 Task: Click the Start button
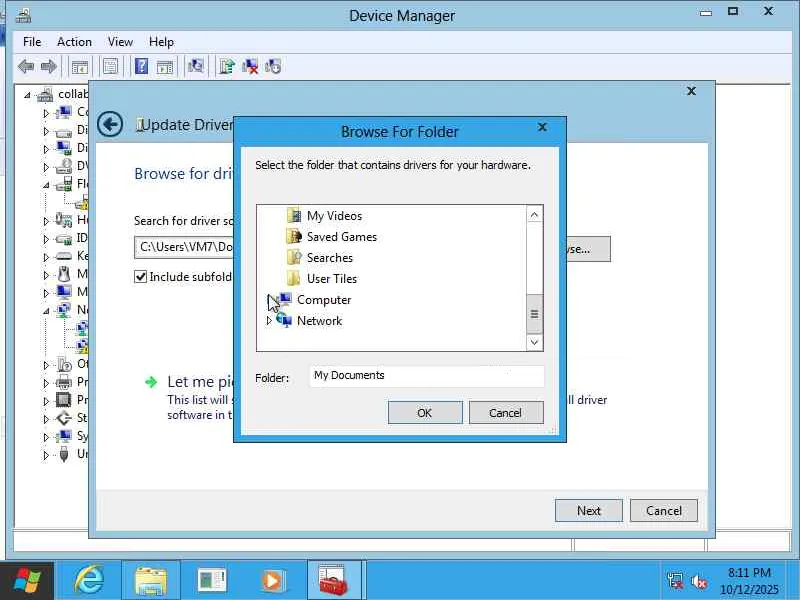27,581
